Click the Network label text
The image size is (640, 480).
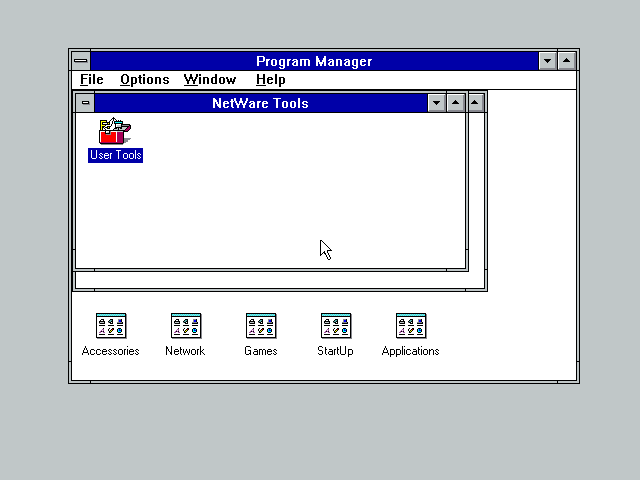[x=185, y=351]
